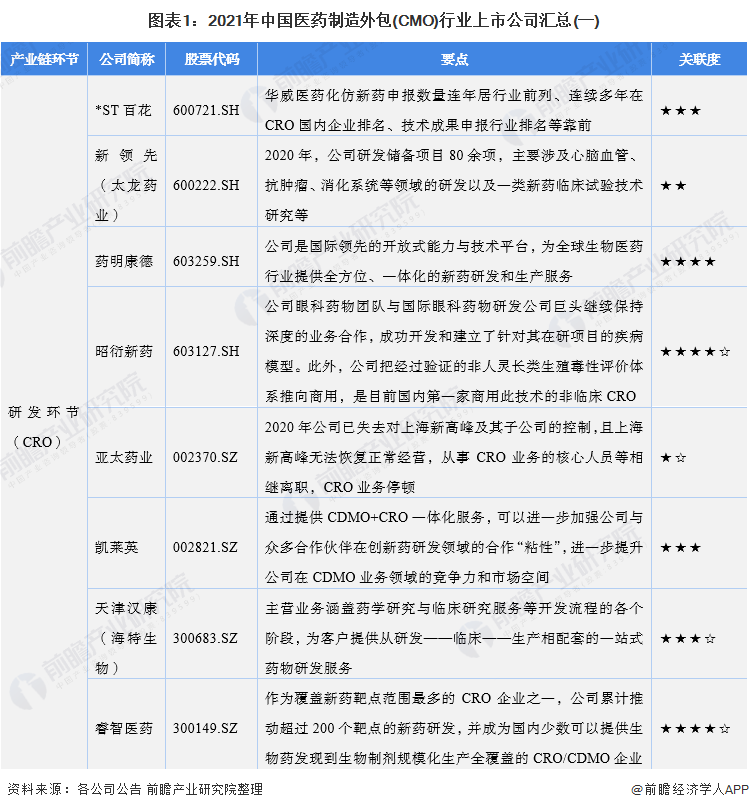This screenshot has height=810, width=749.
Task: Click the 上海新高峰 loss-of-control description
Action: 454,457
